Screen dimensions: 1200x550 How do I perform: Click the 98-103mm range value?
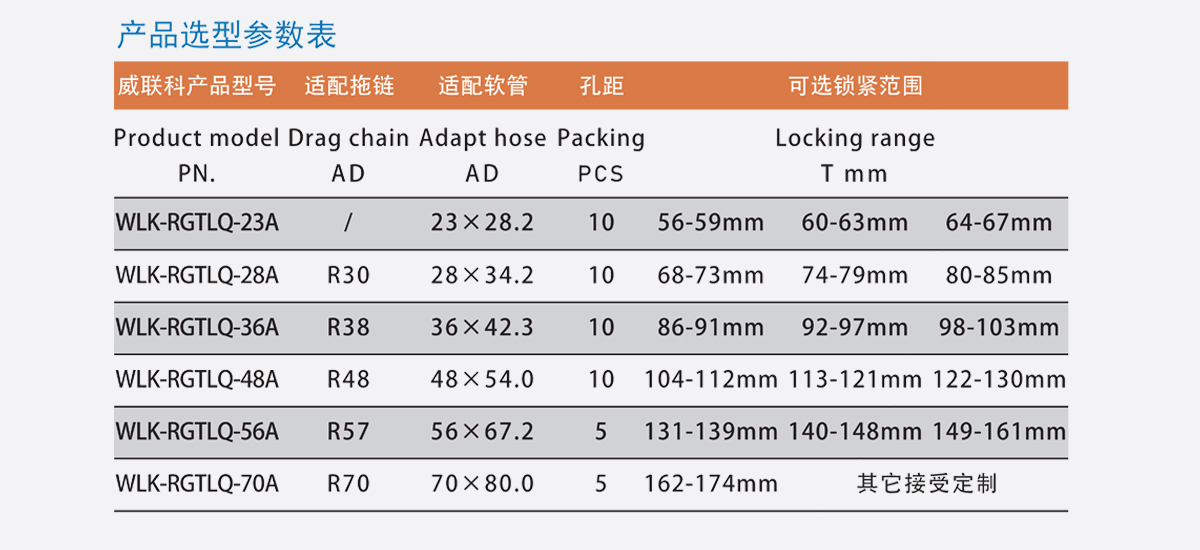point(999,327)
